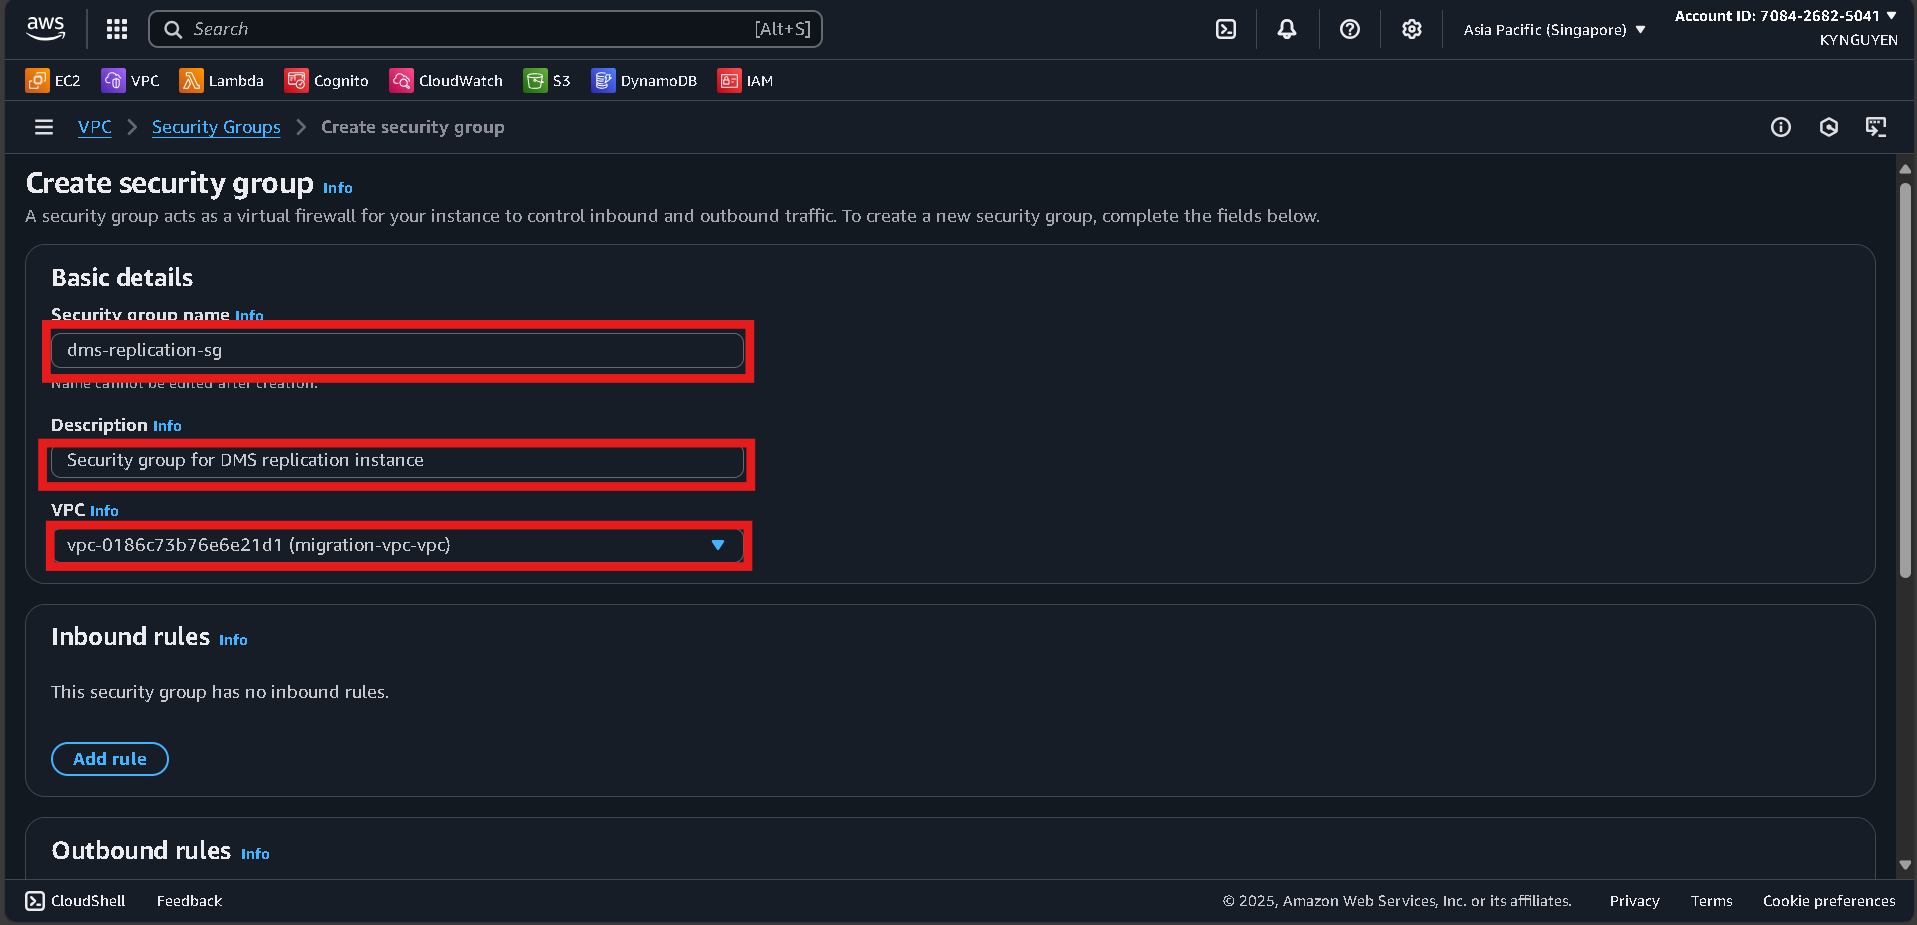Launch CloudShell from the top bar
The height and width of the screenshot is (925, 1917).
pyautogui.click(x=1225, y=29)
